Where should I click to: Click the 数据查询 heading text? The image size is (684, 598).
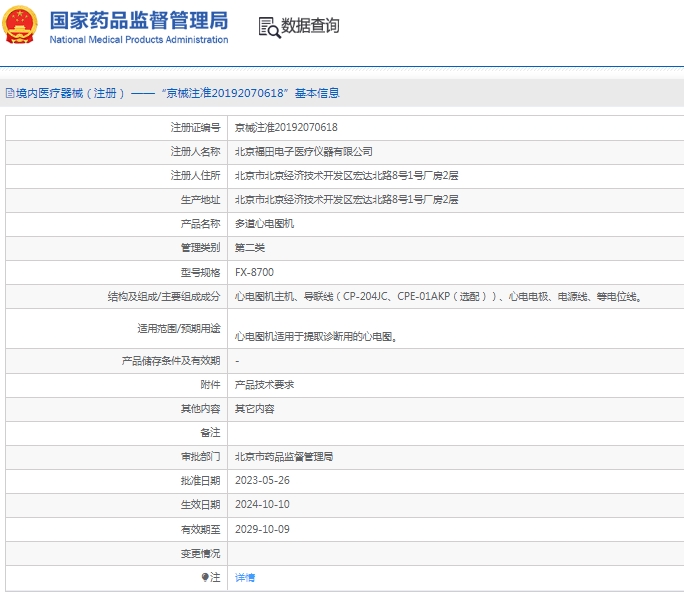point(310,26)
